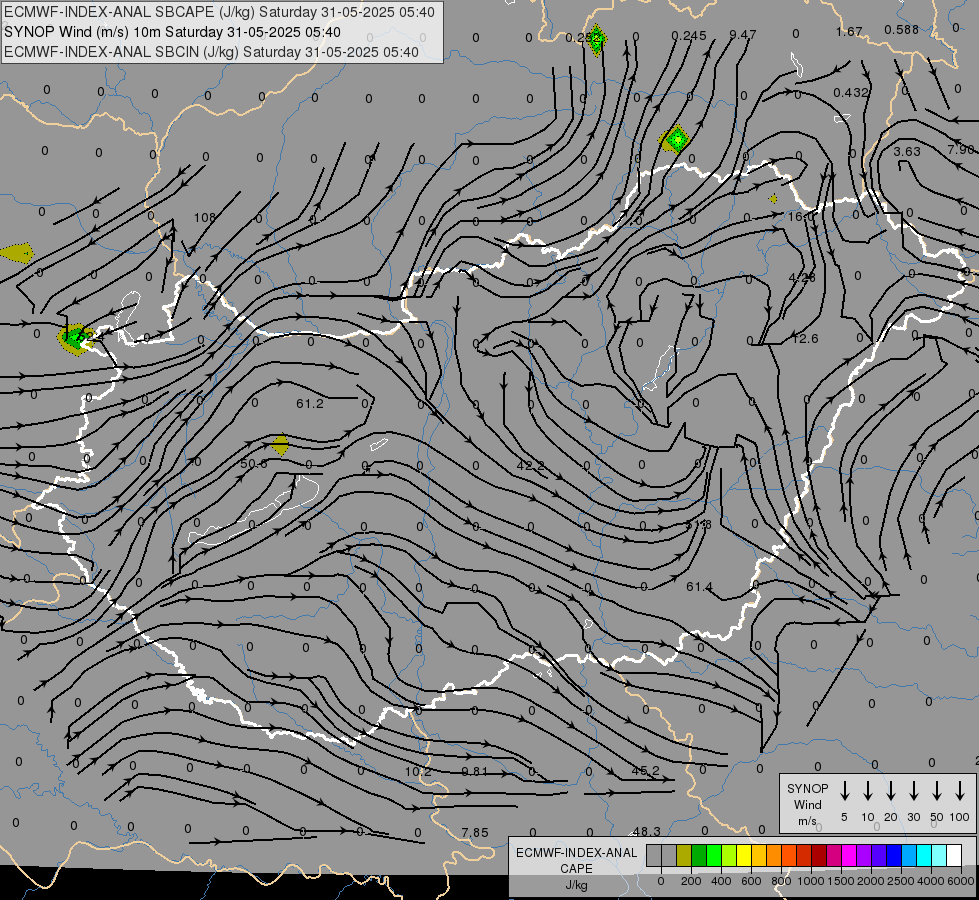This screenshot has height=900, width=979.
Task: Click the 0.432 value on the map
Action: pyautogui.click(x=850, y=92)
